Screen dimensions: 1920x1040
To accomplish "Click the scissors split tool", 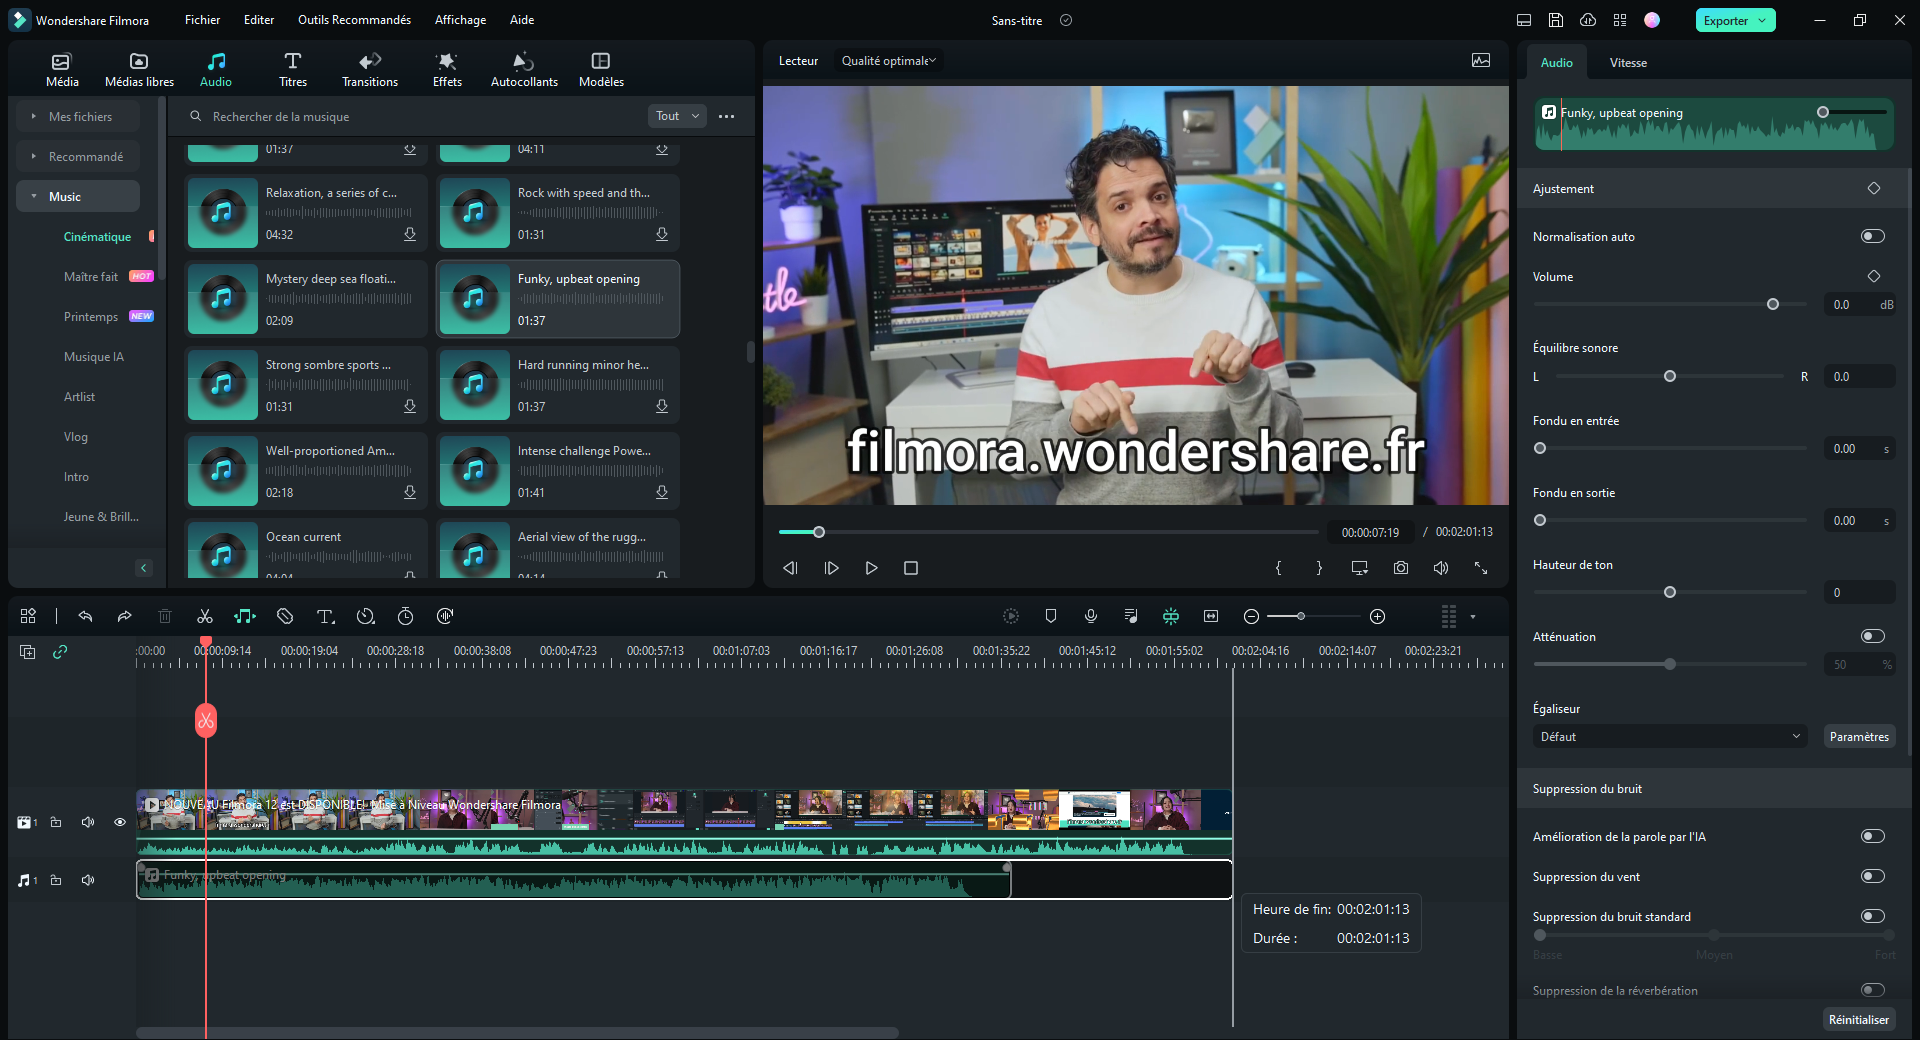I will [205, 616].
